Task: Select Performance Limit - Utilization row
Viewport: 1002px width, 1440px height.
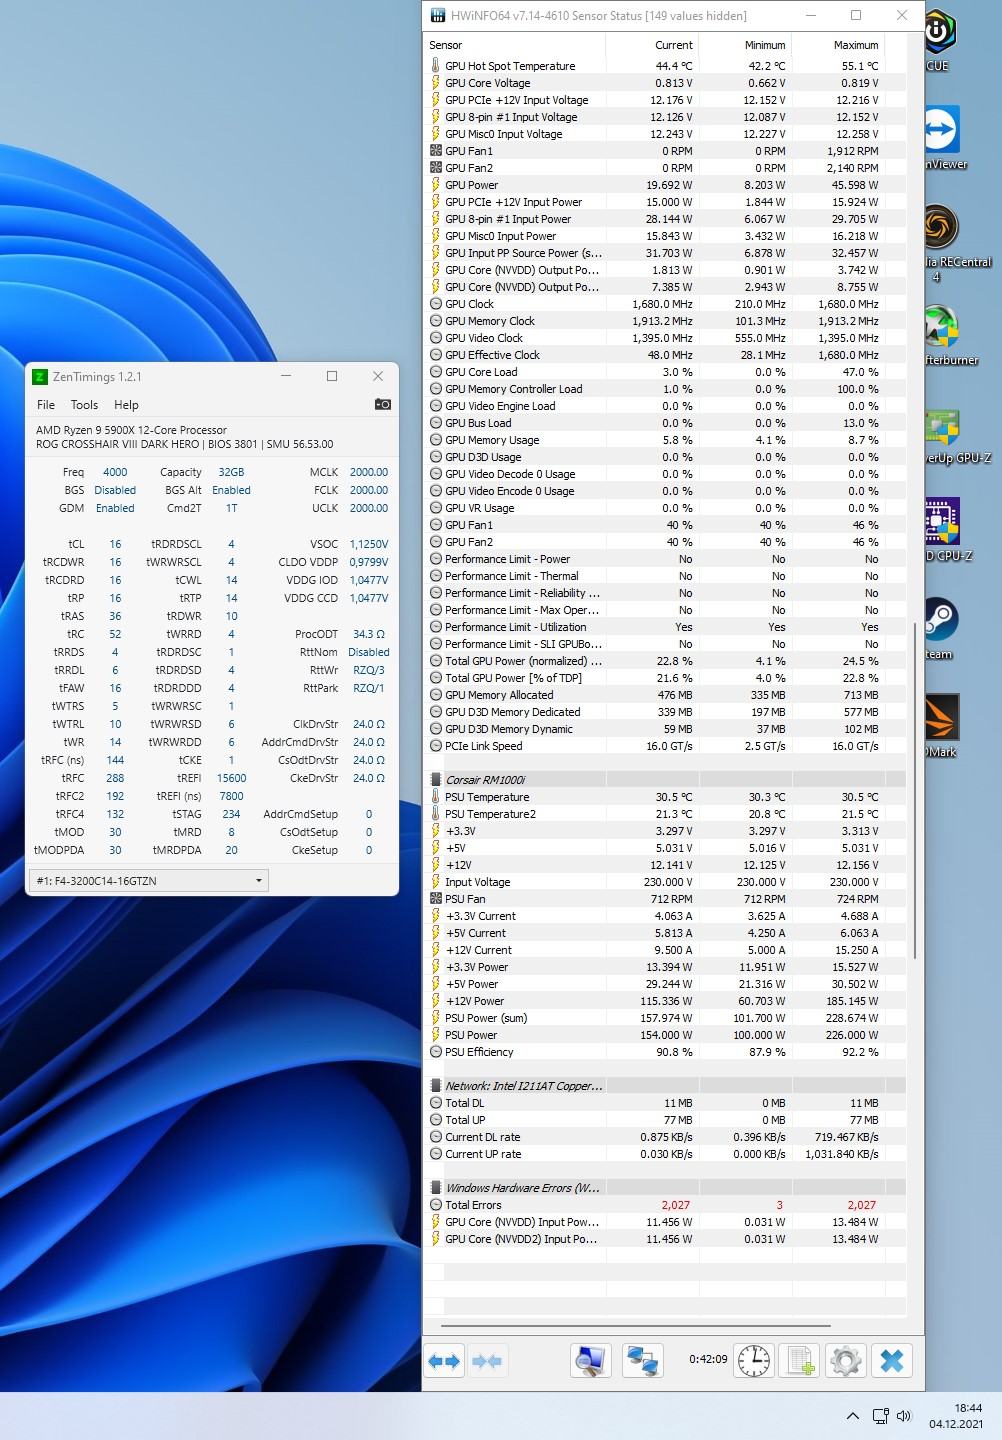Action: coord(665,627)
